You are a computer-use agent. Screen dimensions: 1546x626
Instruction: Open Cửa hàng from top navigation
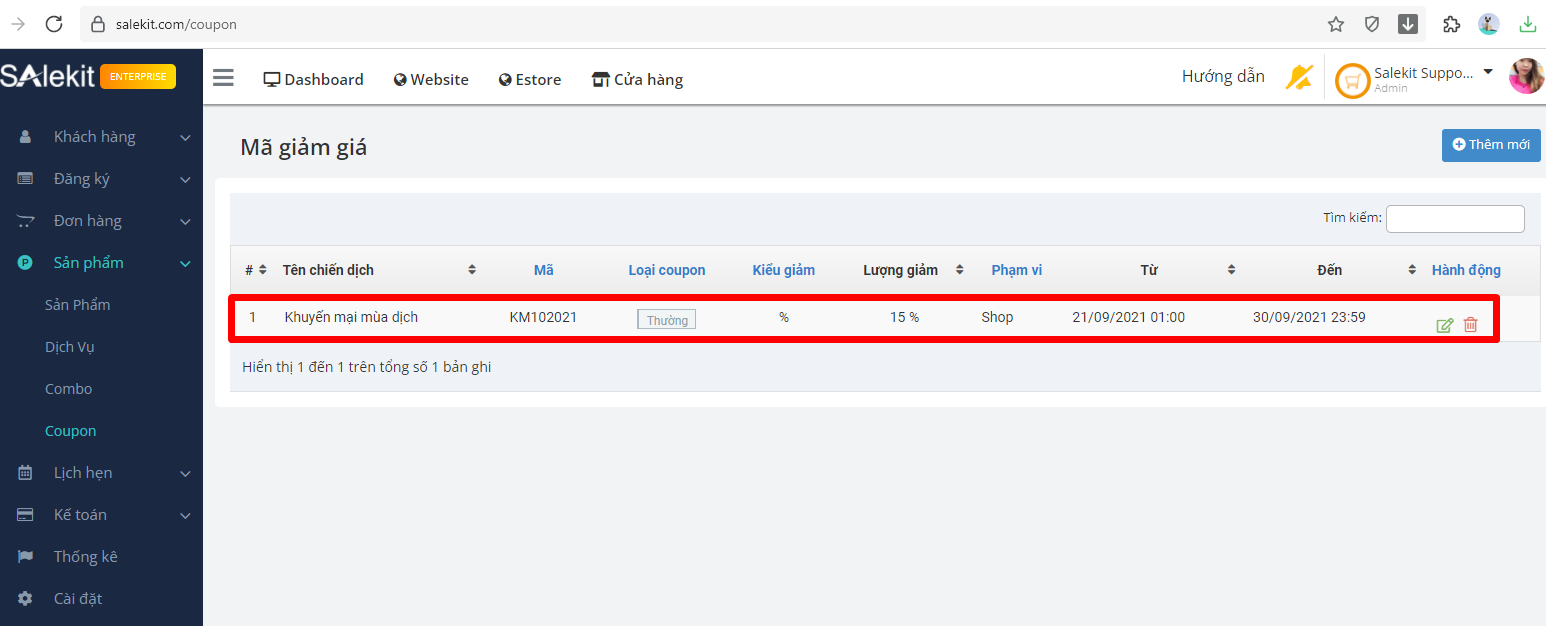click(x=637, y=79)
